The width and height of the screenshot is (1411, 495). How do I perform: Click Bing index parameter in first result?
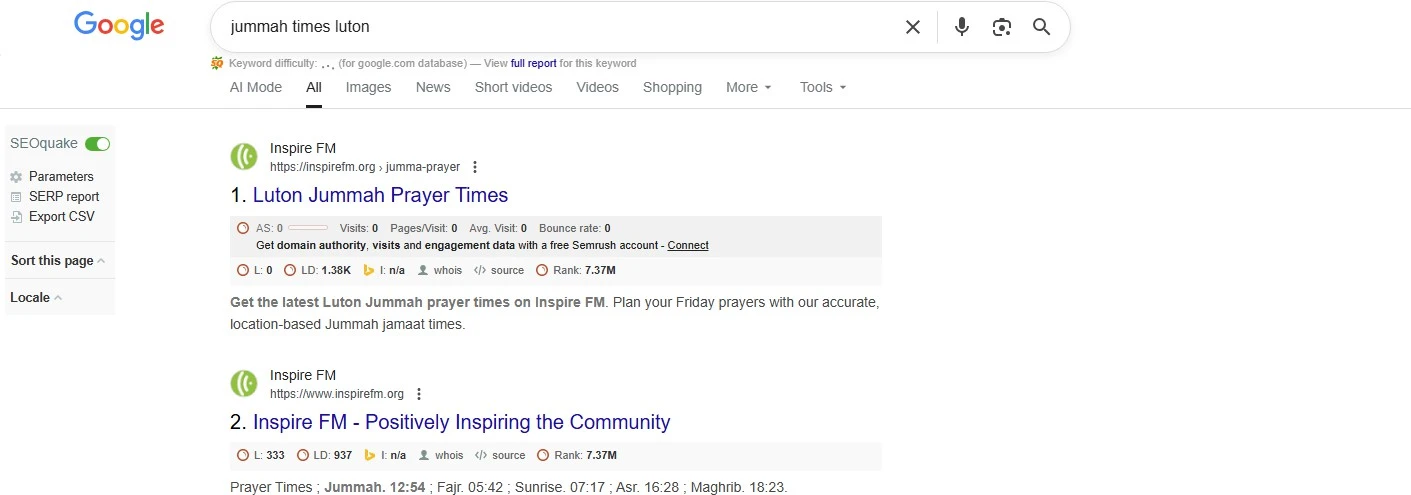pyautogui.click(x=385, y=270)
